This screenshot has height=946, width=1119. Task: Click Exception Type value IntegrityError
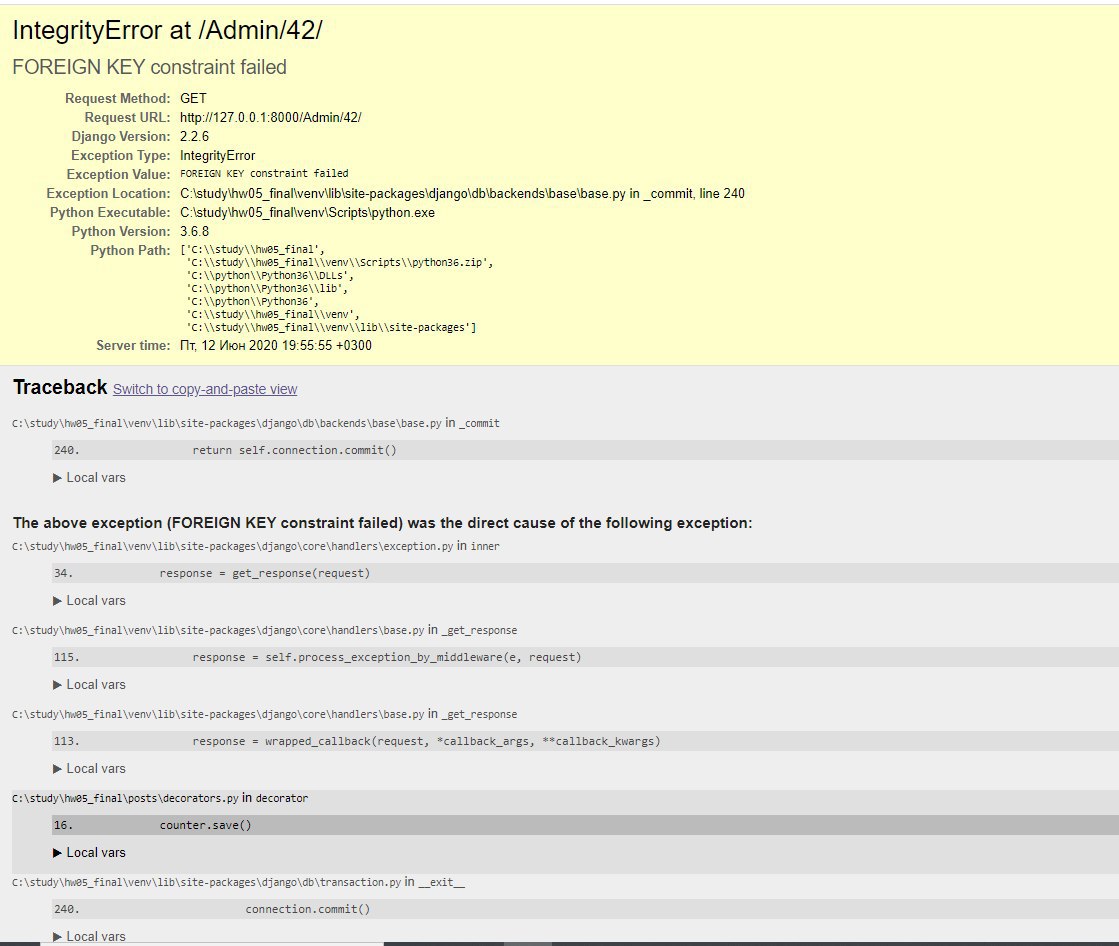click(218, 156)
